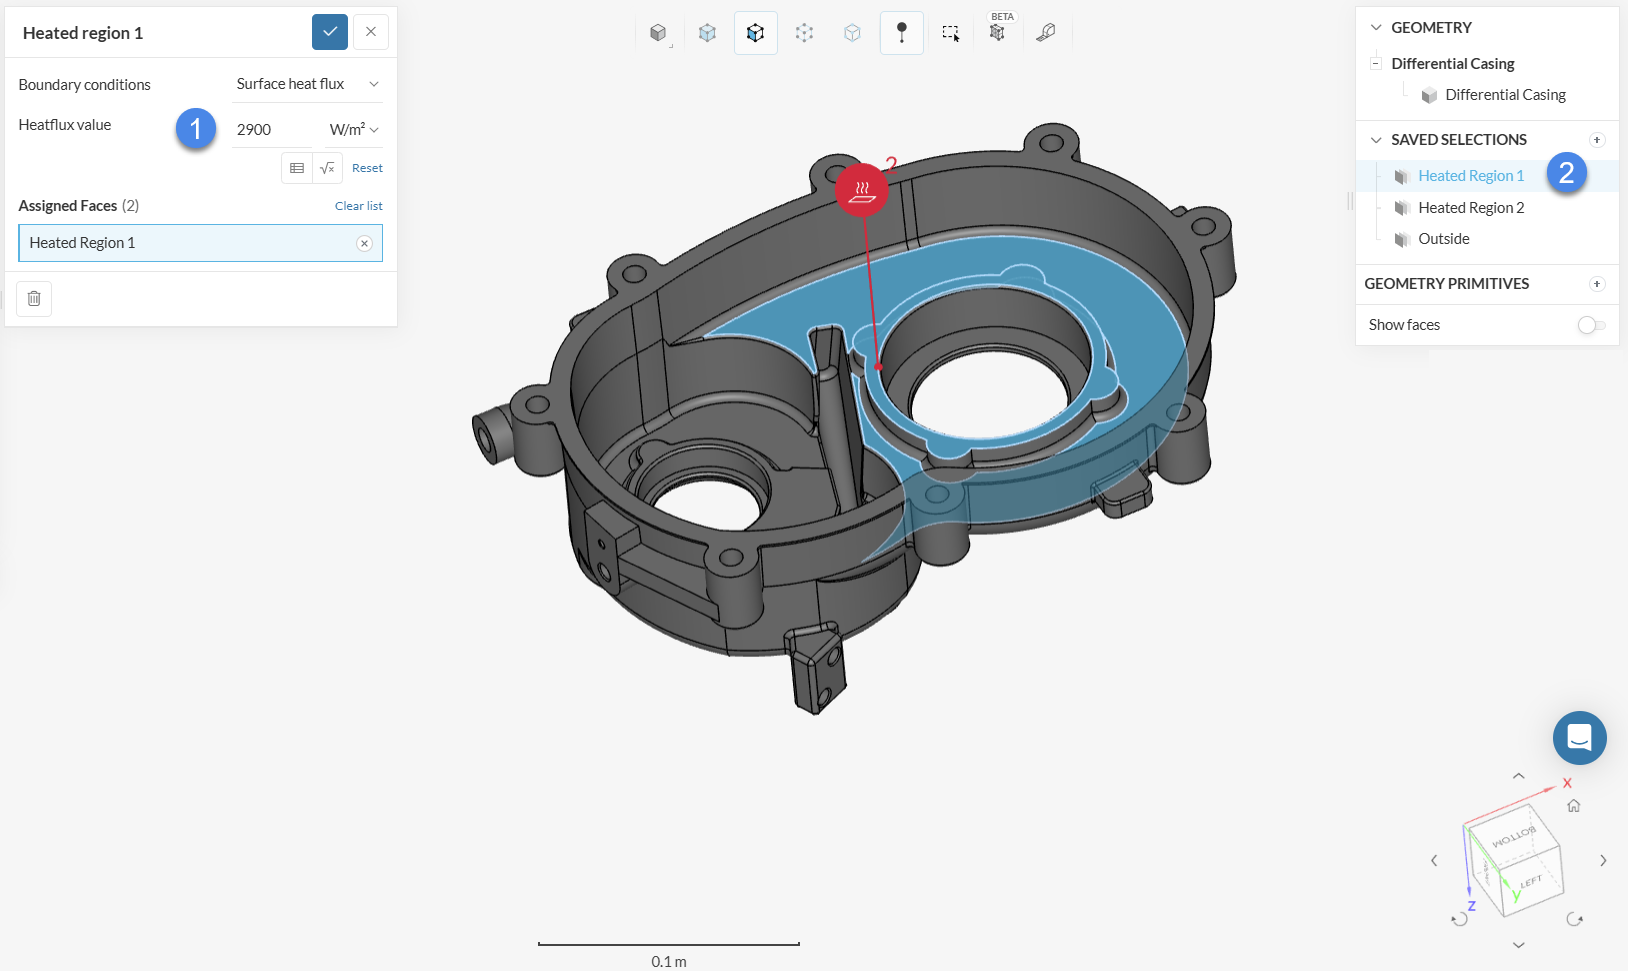This screenshot has width=1628, height=971.
Task: Open the measure tool with tape icon
Action: (1045, 33)
